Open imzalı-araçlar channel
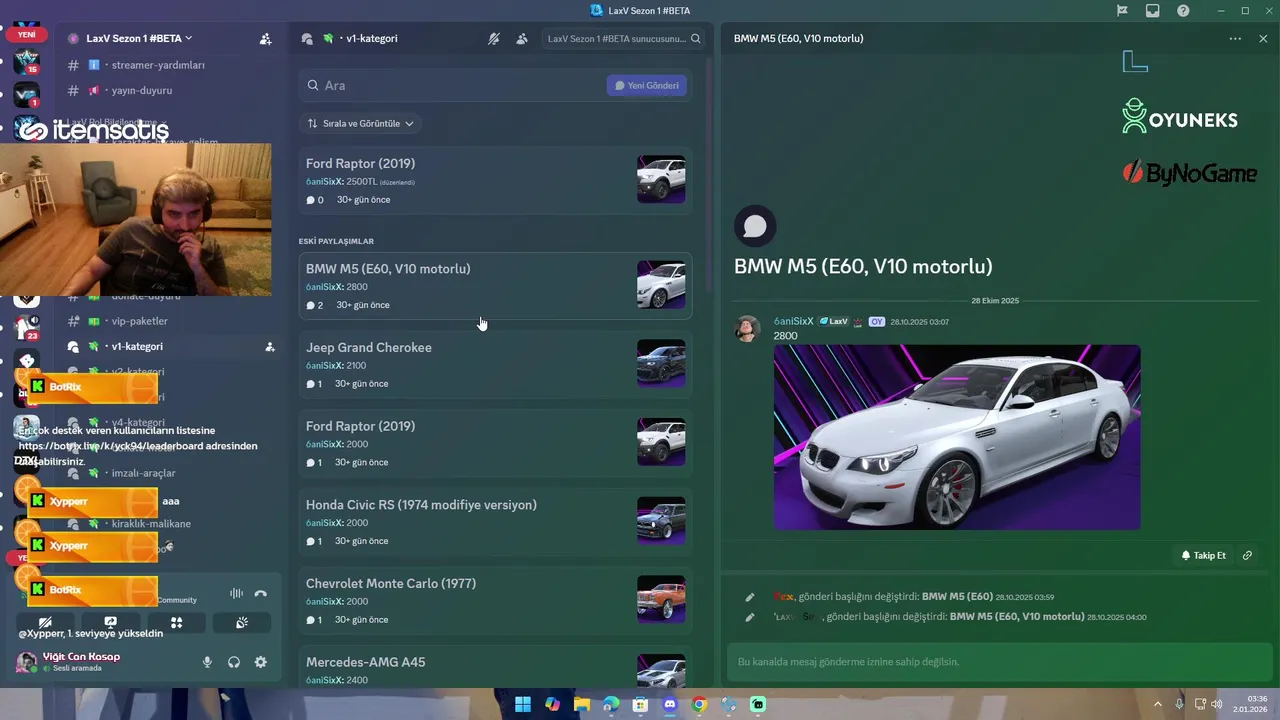 (x=143, y=473)
